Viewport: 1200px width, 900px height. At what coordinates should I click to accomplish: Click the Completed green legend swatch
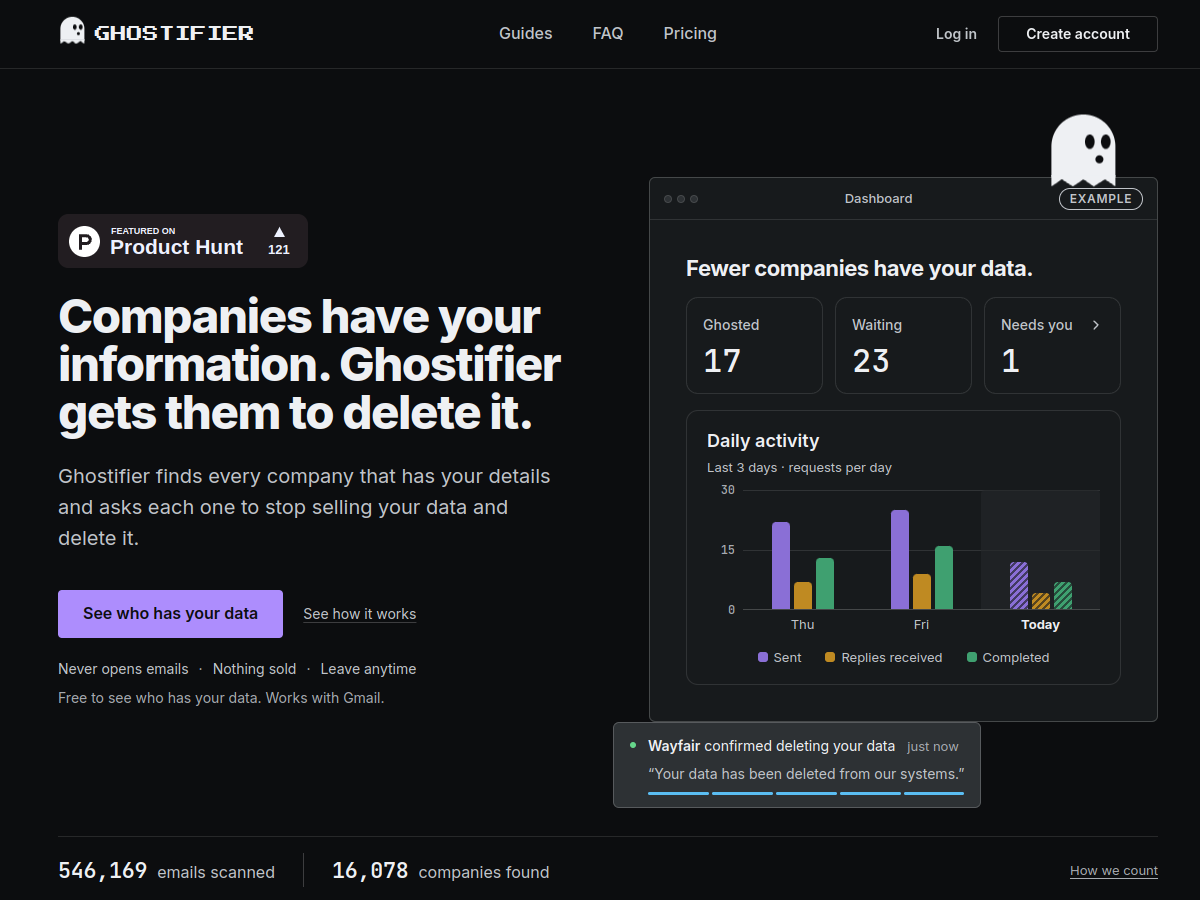tap(972, 657)
